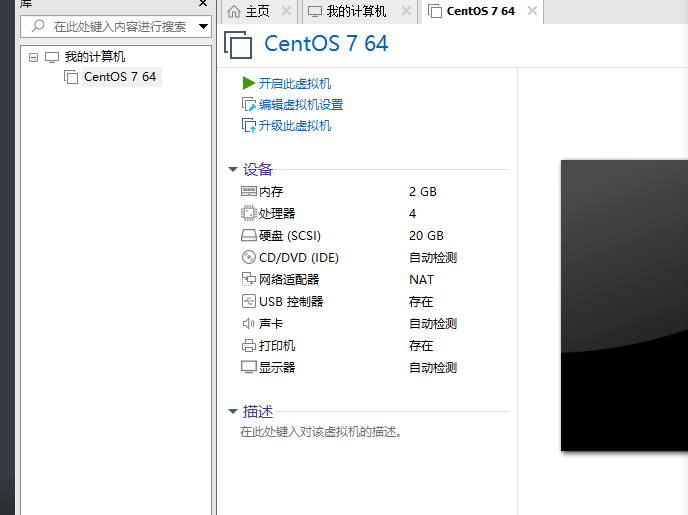Image resolution: width=688 pixels, height=515 pixels.
Task: Click the processor count value 4
Action: (412, 214)
